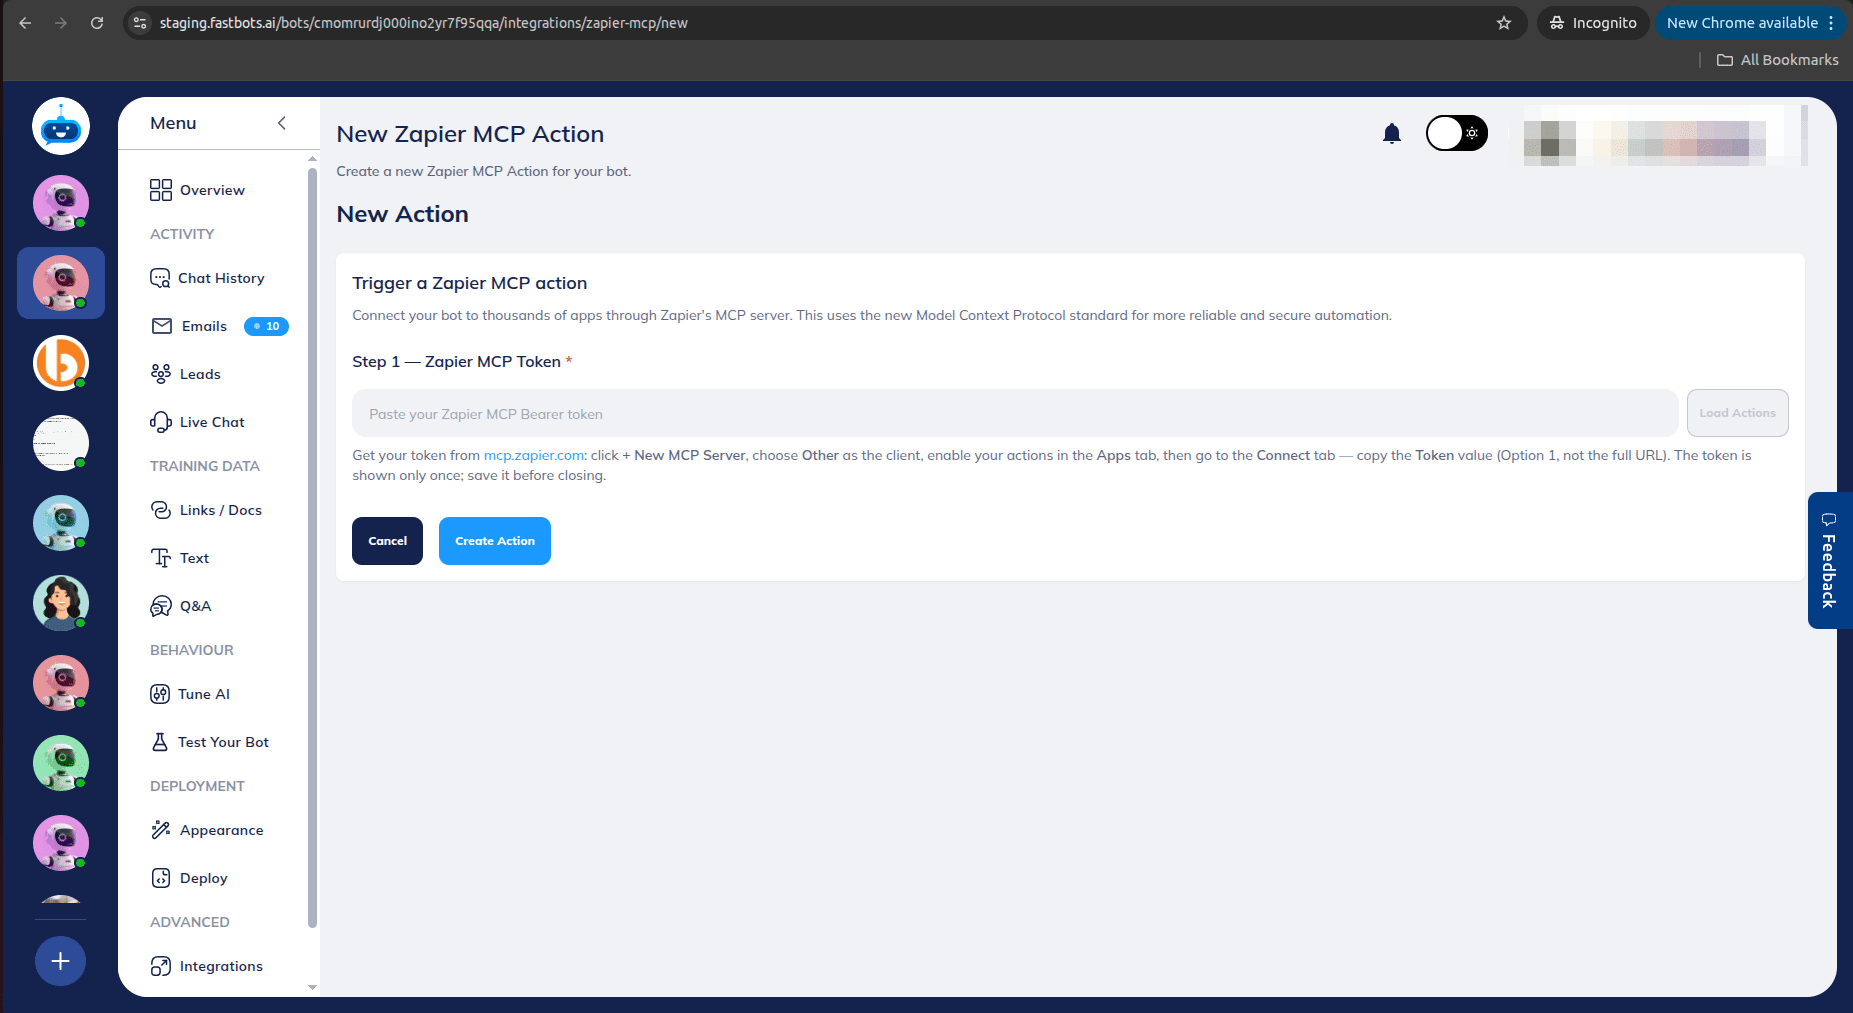Select the green robot bot avatar
The image size is (1853, 1013).
(61, 763)
